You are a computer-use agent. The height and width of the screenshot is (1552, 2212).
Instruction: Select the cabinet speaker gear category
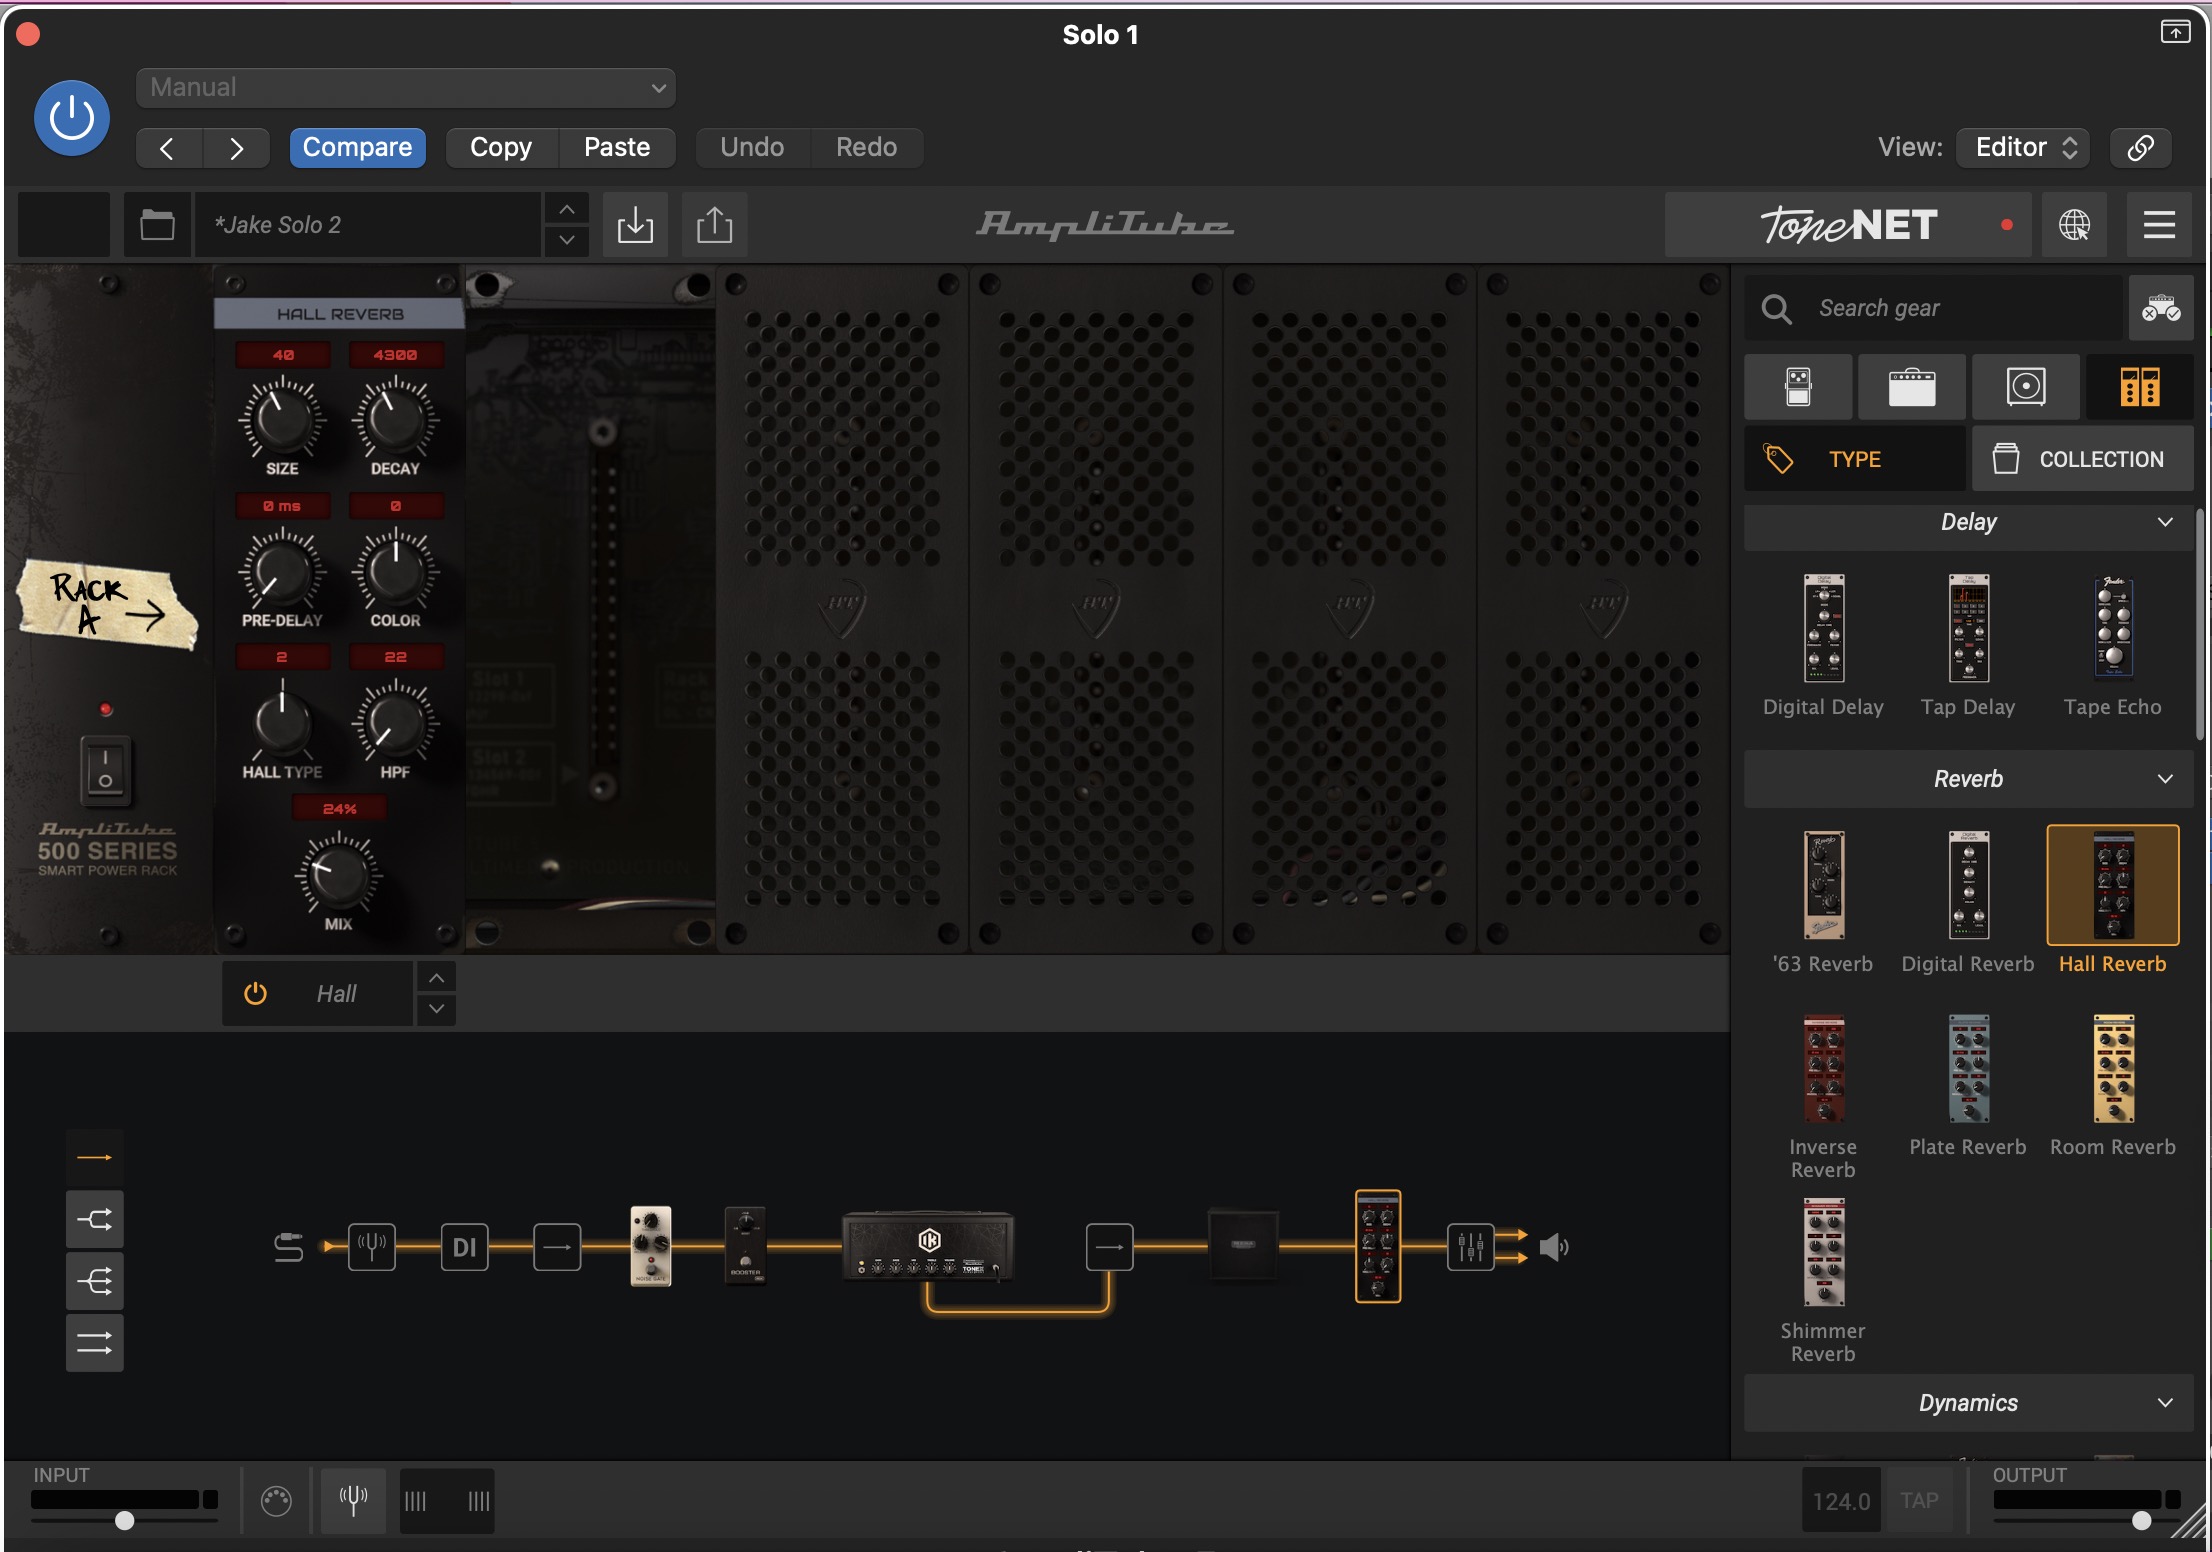2026,387
